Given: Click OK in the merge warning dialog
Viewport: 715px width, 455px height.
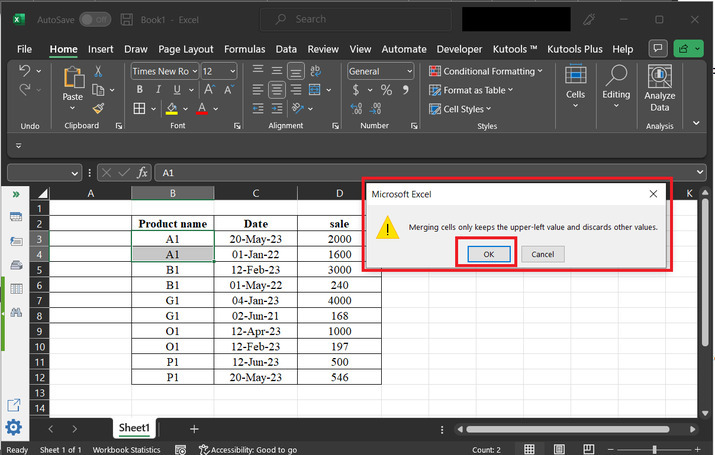Looking at the screenshot, I should 488,254.
